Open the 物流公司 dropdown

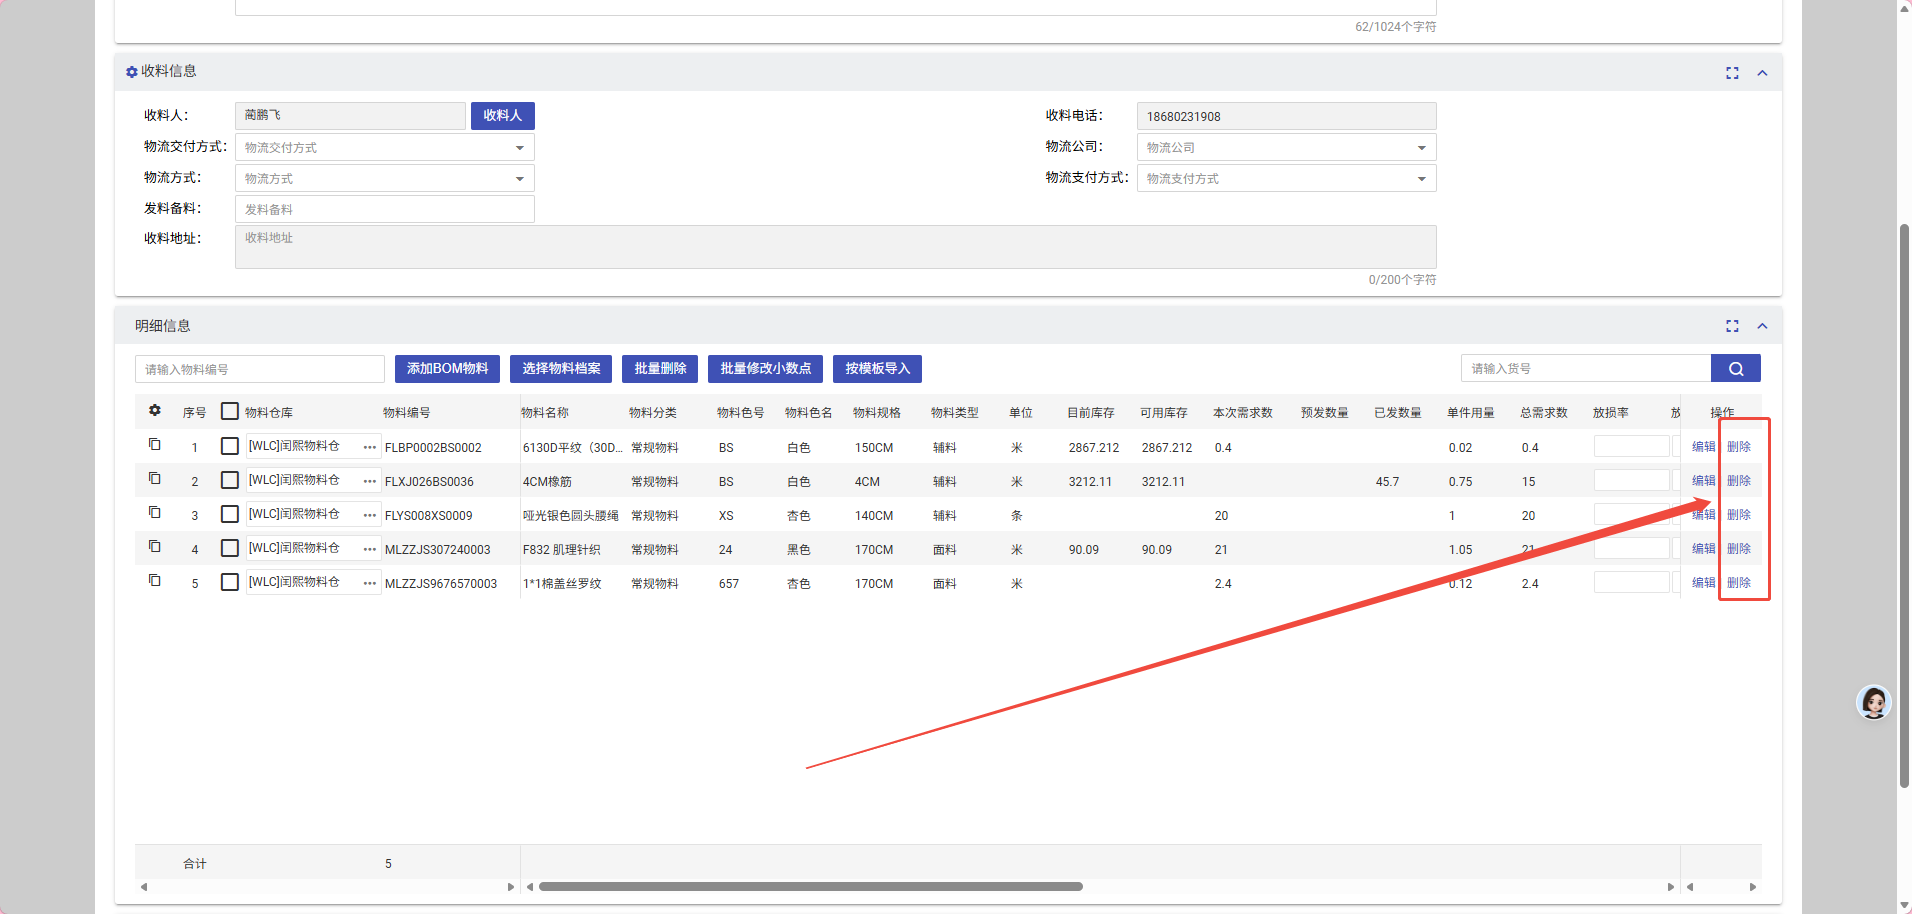pos(1286,147)
